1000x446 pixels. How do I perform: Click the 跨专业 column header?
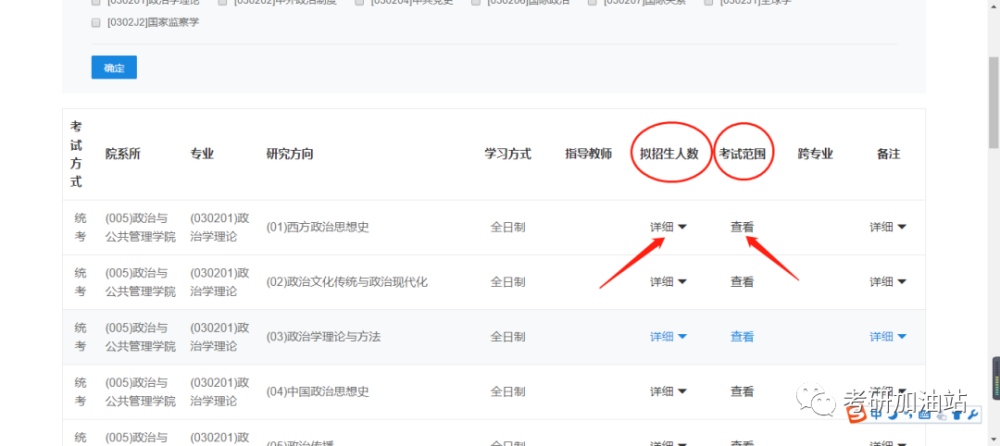pyautogui.click(x=816, y=154)
